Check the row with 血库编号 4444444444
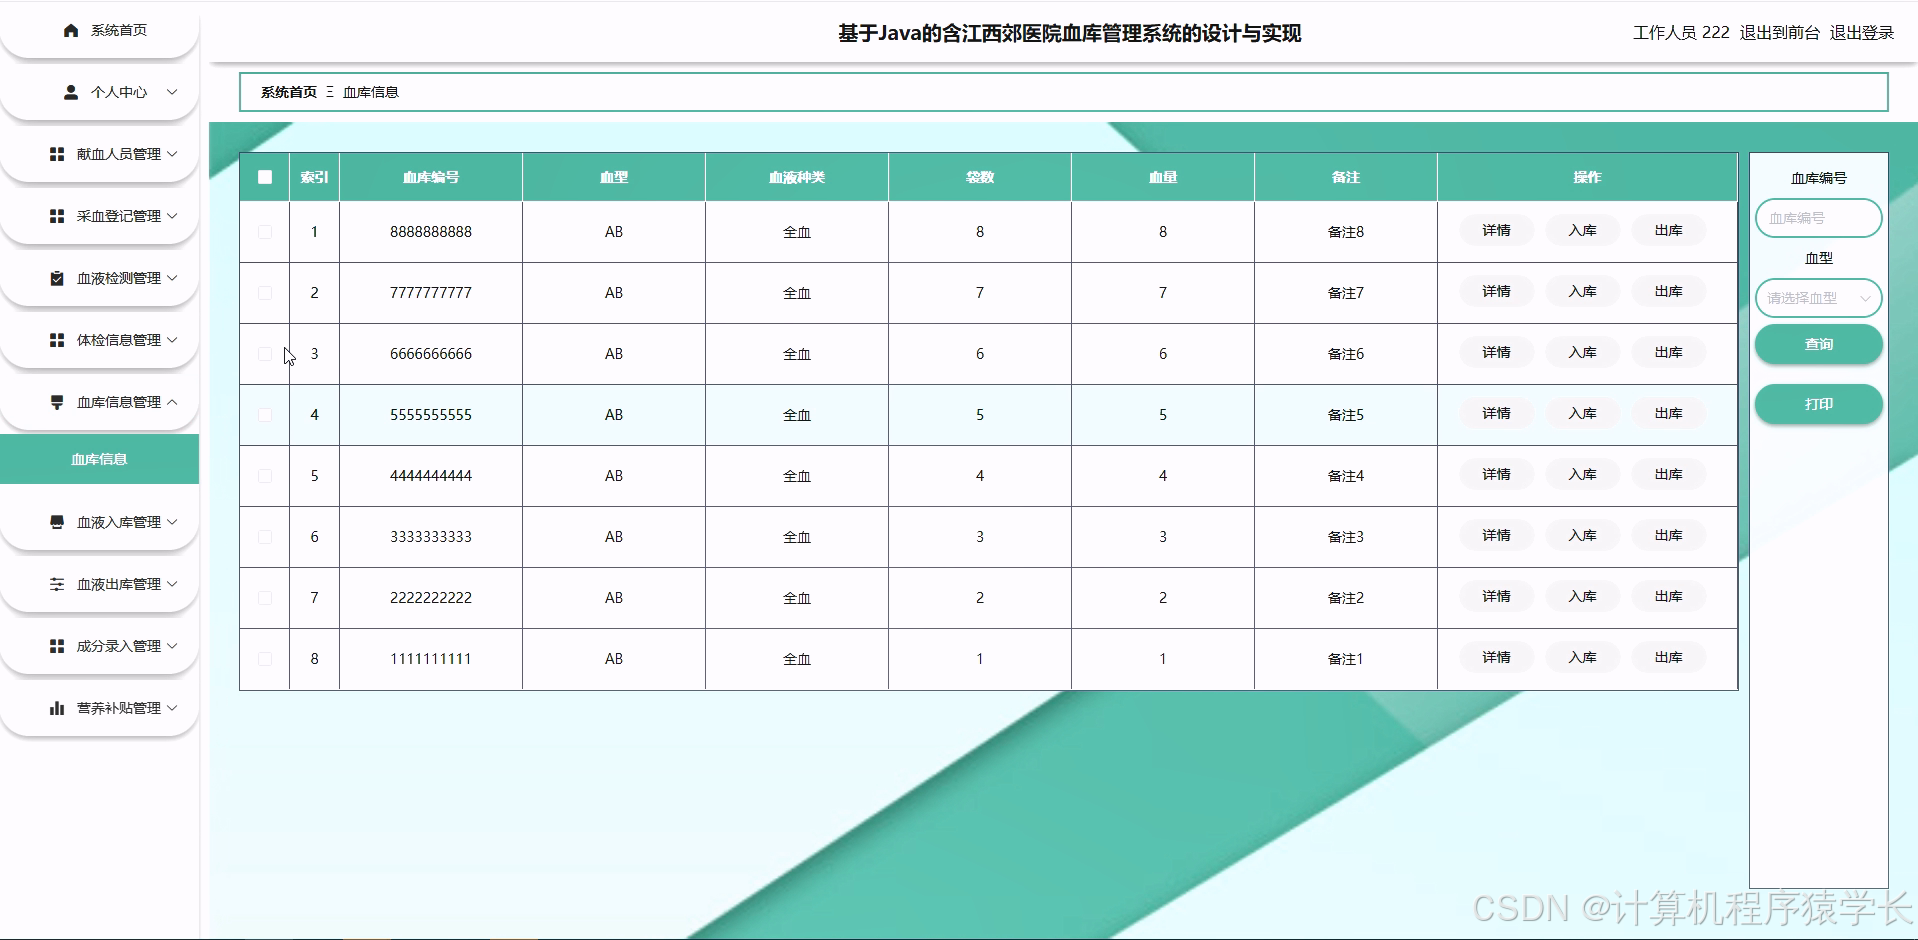 (265, 476)
